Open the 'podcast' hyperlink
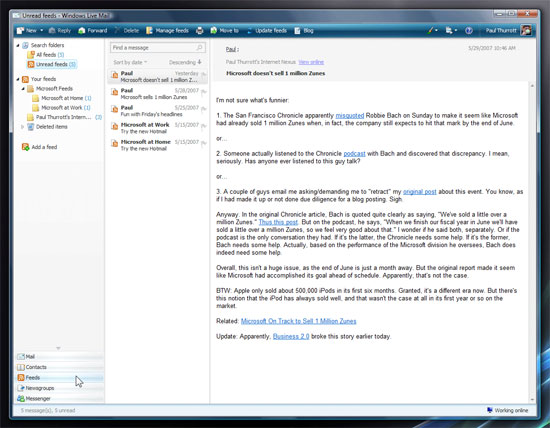This screenshot has height=428, width=550. pyautogui.click(x=354, y=154)
